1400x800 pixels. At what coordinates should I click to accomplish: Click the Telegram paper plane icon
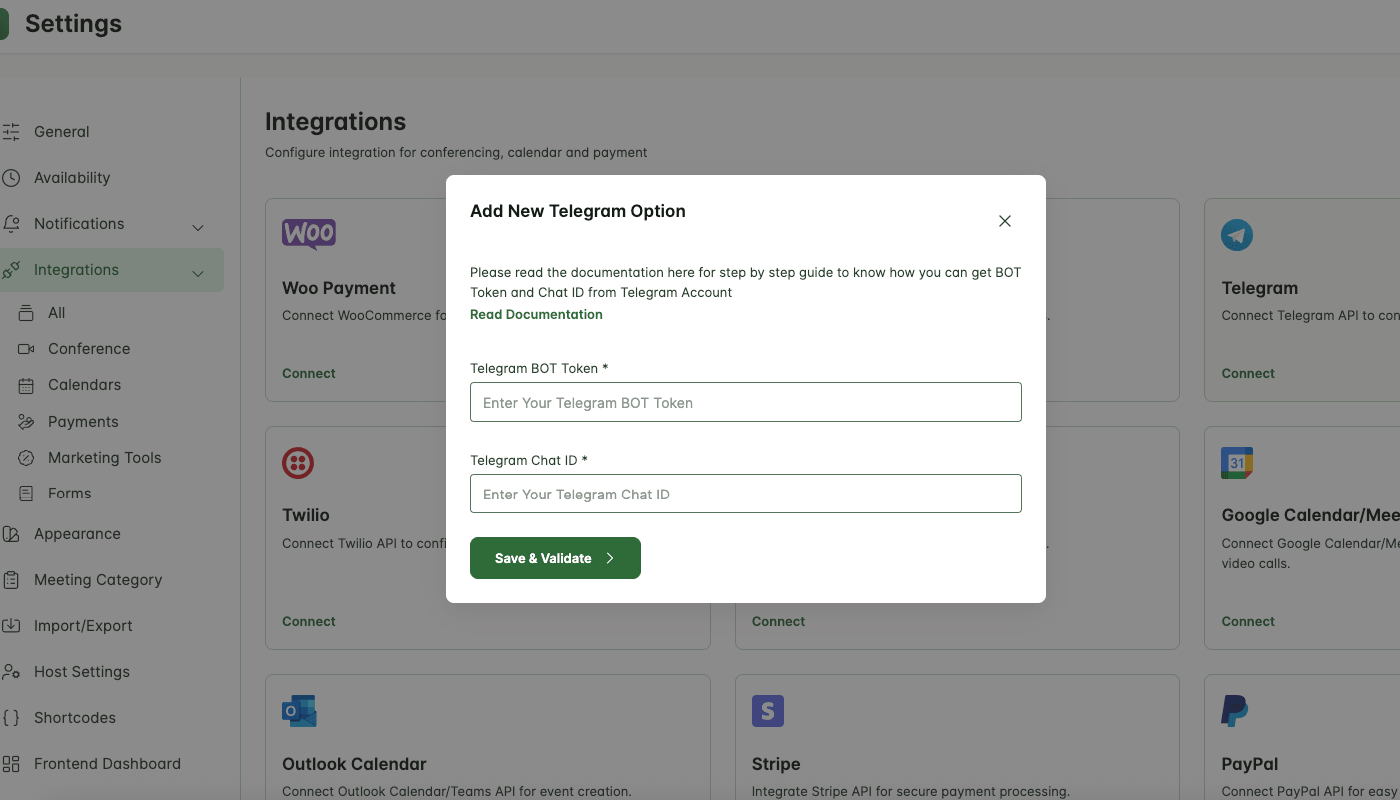tap(1237, 235)
